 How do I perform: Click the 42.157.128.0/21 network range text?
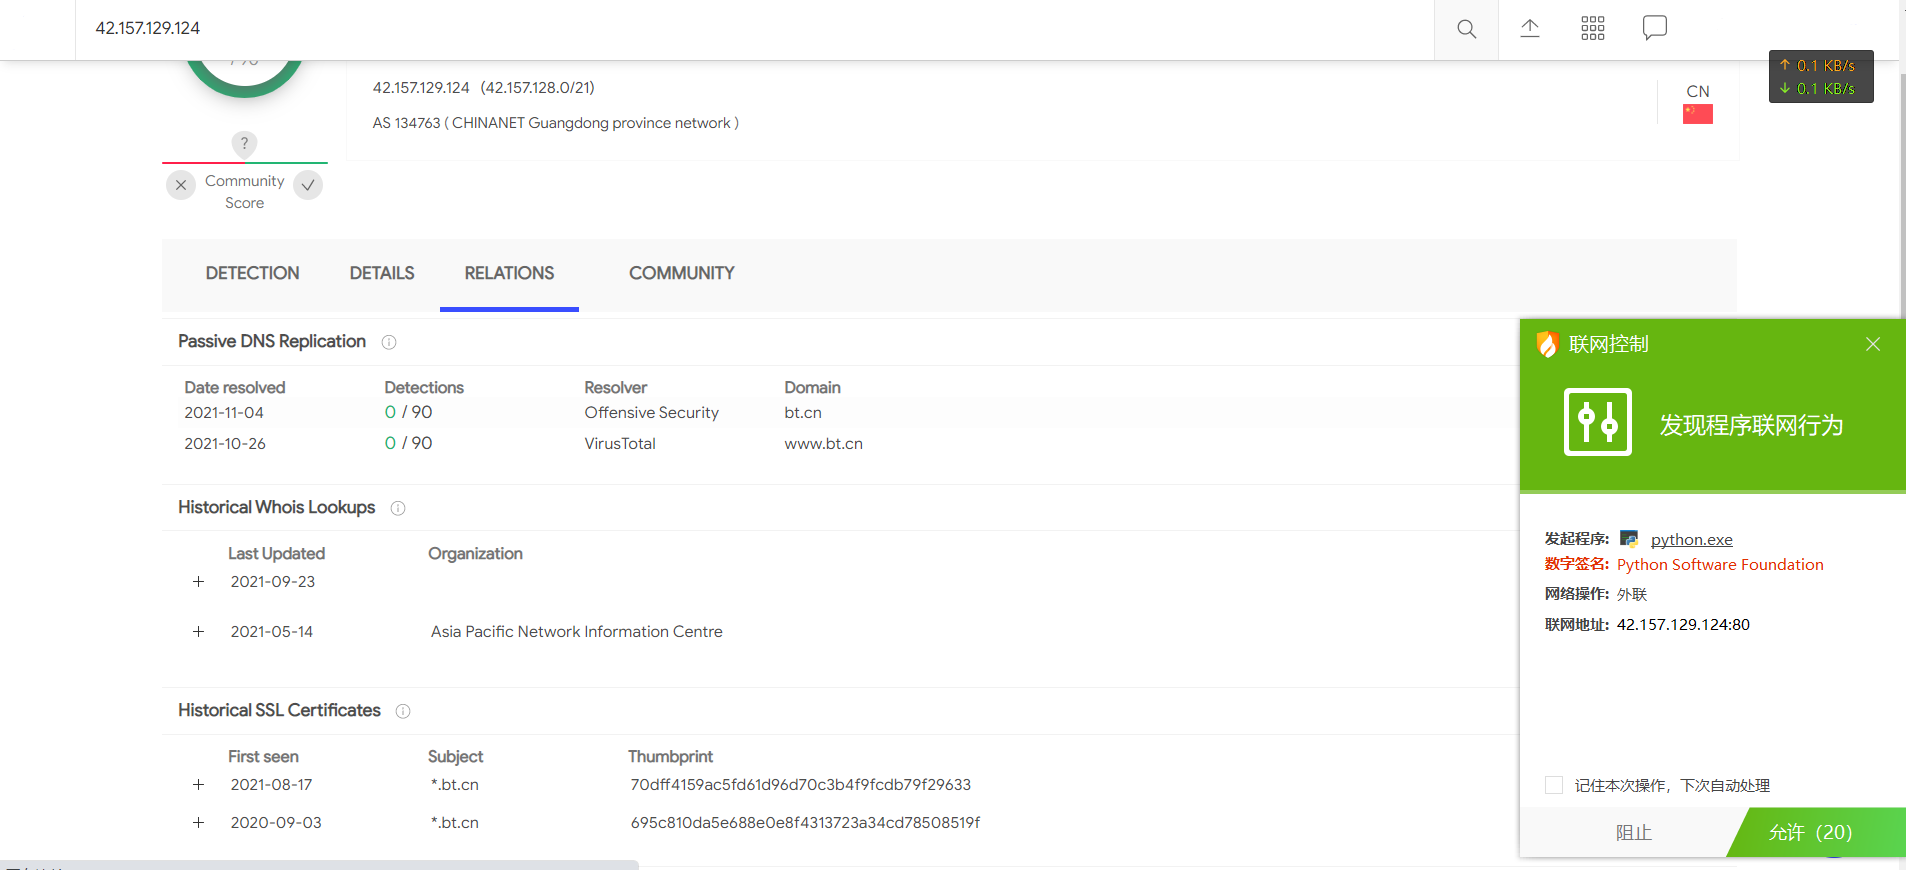[x=537, y=88]
